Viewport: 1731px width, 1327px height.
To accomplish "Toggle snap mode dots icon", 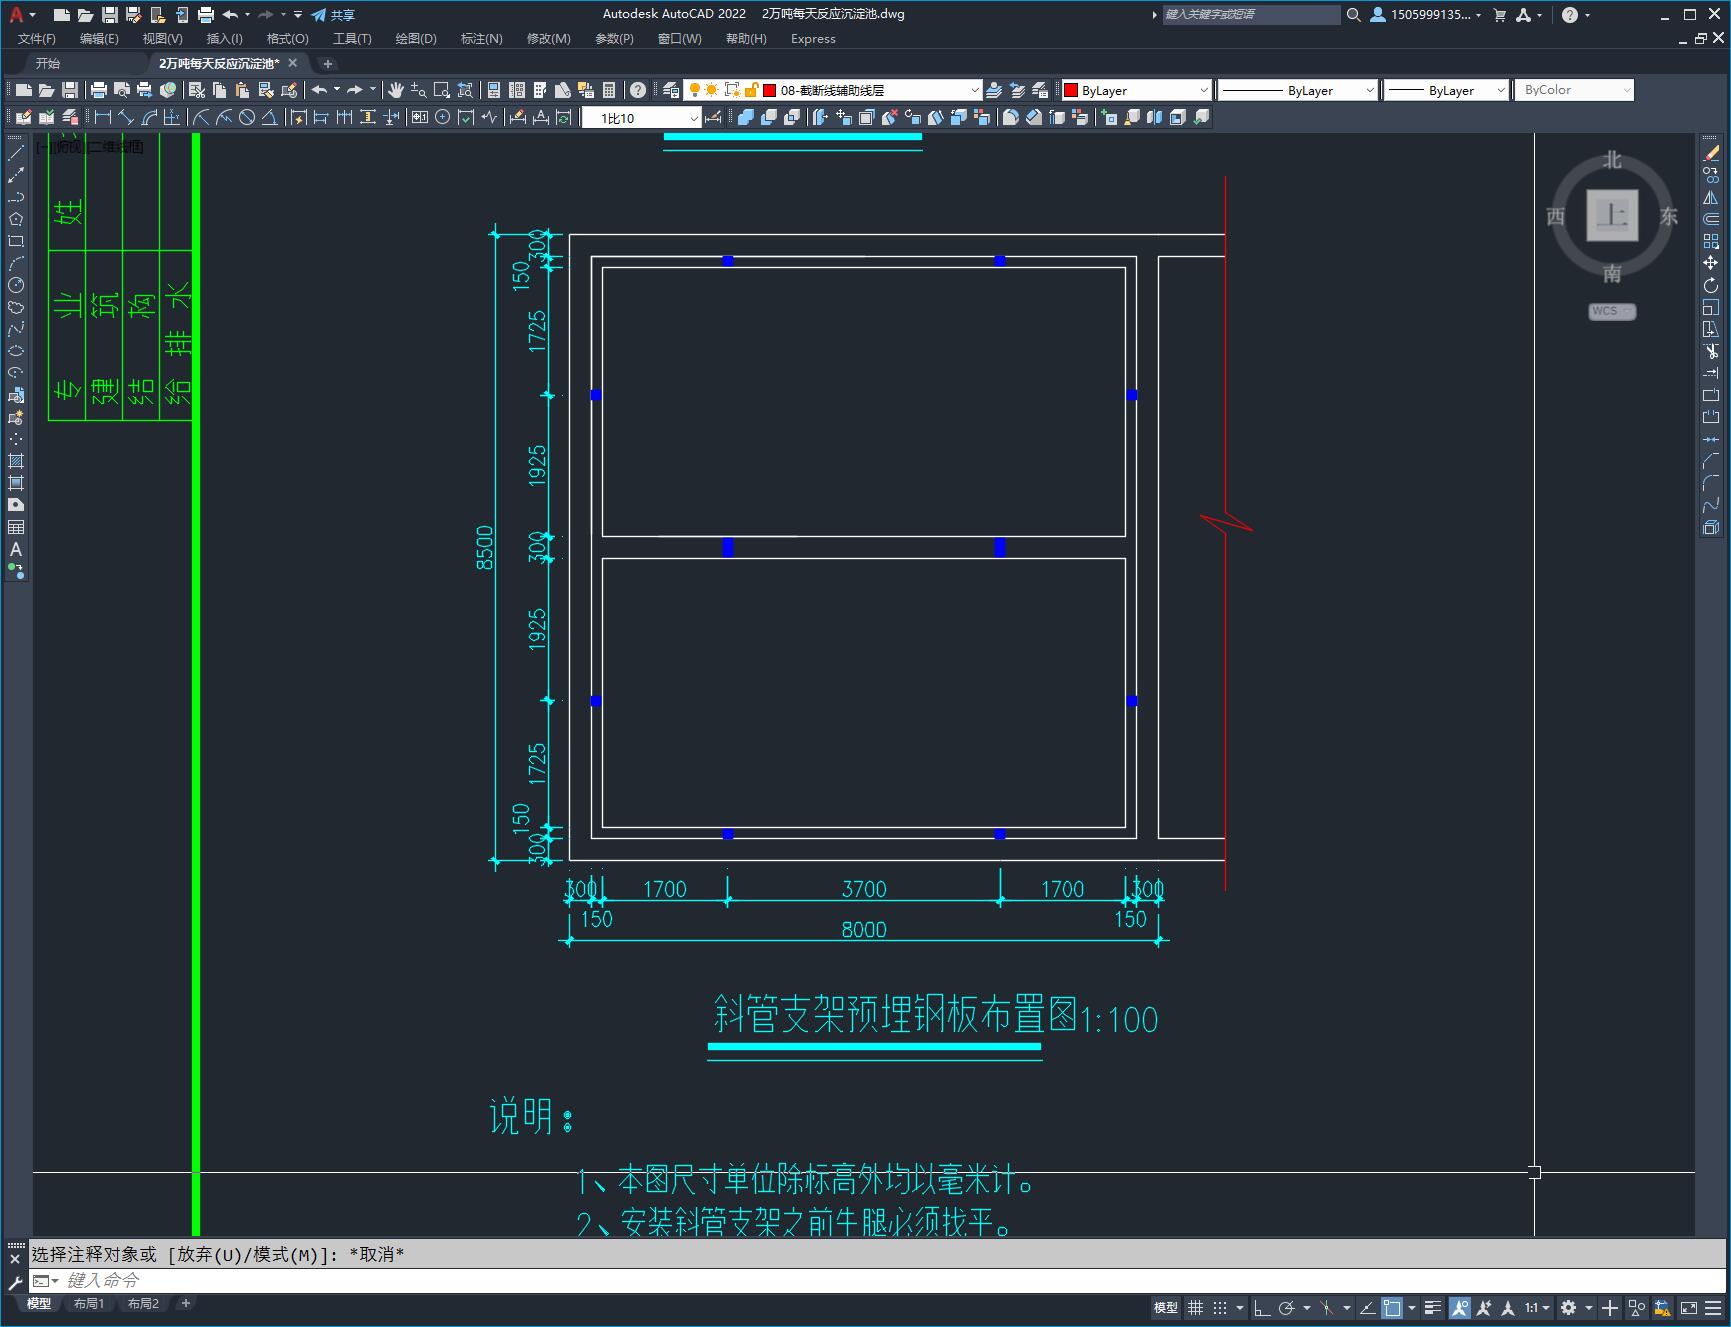I will (x=1220, y=1308).
